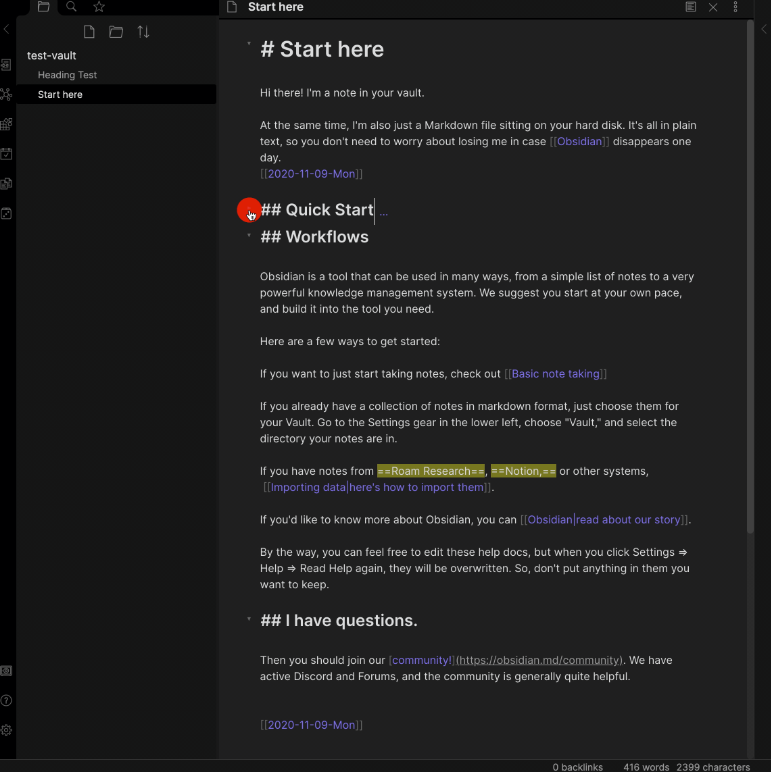Fold the Start here top heading arrow
The image size is (771, 772).
point(249,44)
